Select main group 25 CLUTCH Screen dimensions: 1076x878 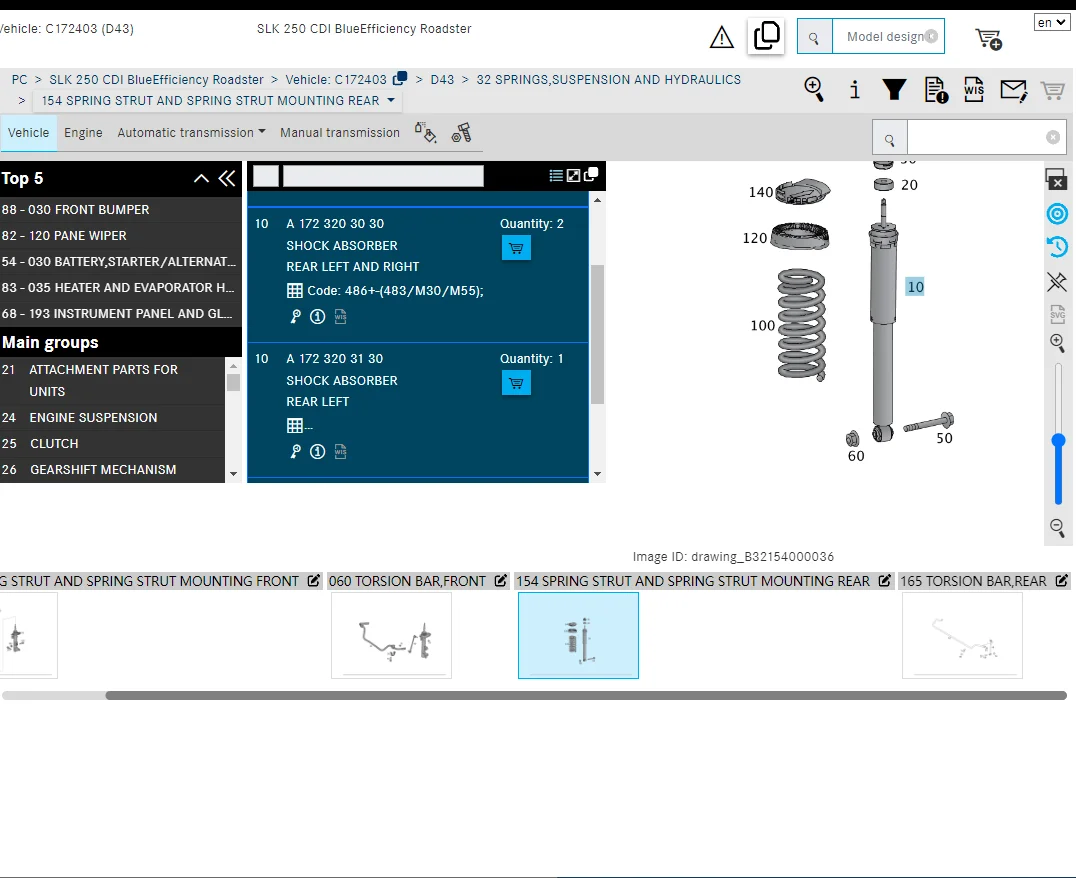[x=112, y=443]
